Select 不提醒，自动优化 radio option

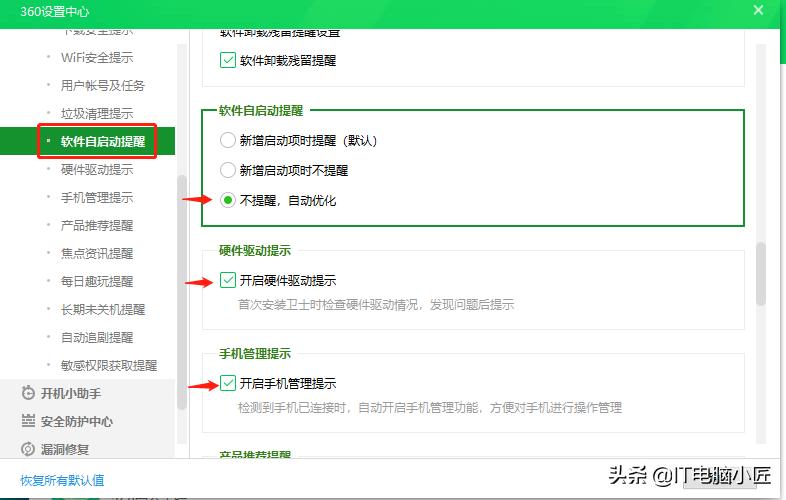point(228,200)
